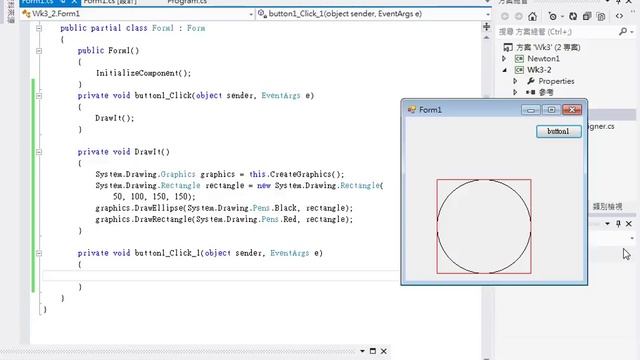
Task: Collapse all nodes in Solution Explorer
Action: pos(587,16)
